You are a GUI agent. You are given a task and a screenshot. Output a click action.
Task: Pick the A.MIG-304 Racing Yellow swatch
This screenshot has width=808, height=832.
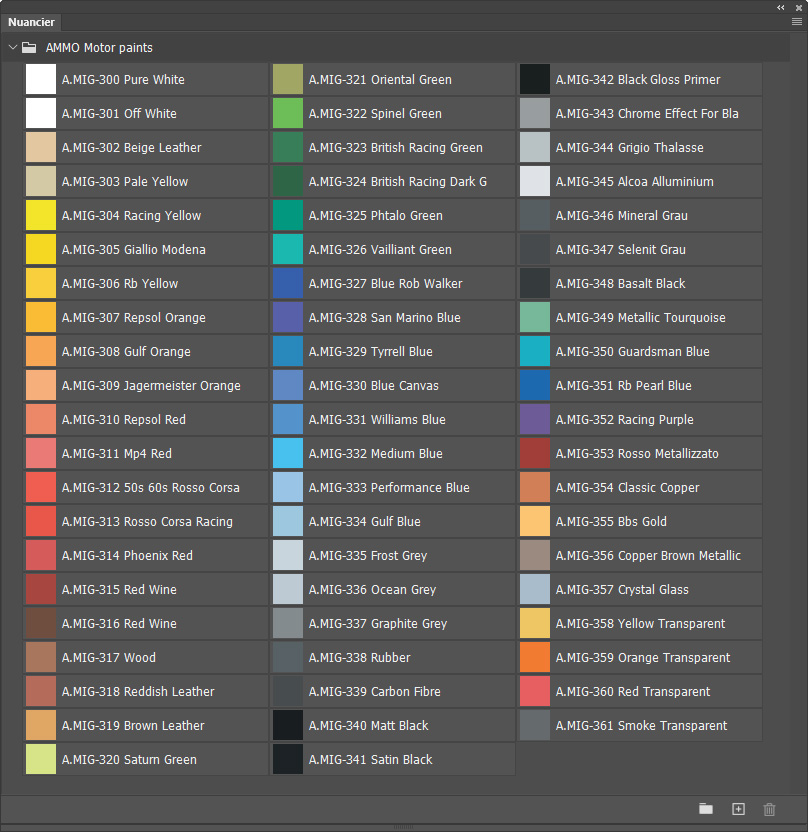coord(41,215)
